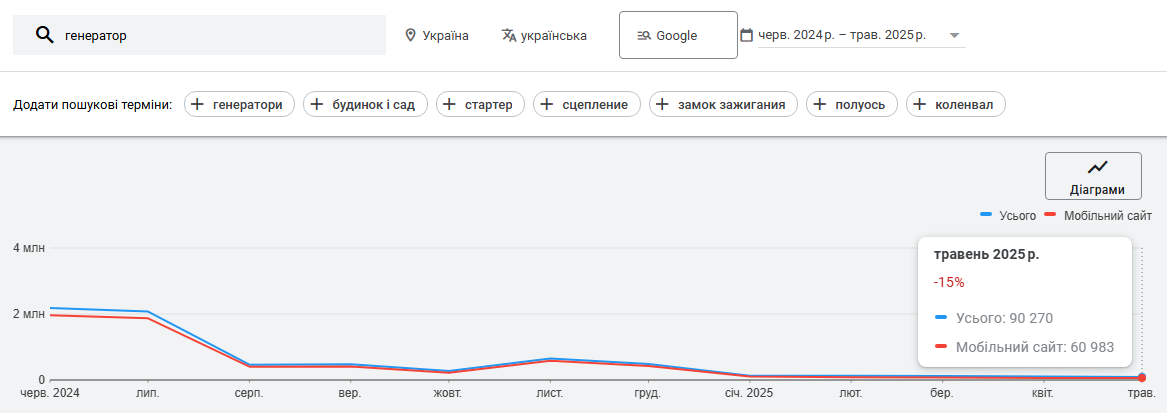This screenshot has width=1167, height=413.
Task: Open the Google search network selector
Action: [678, 35]
